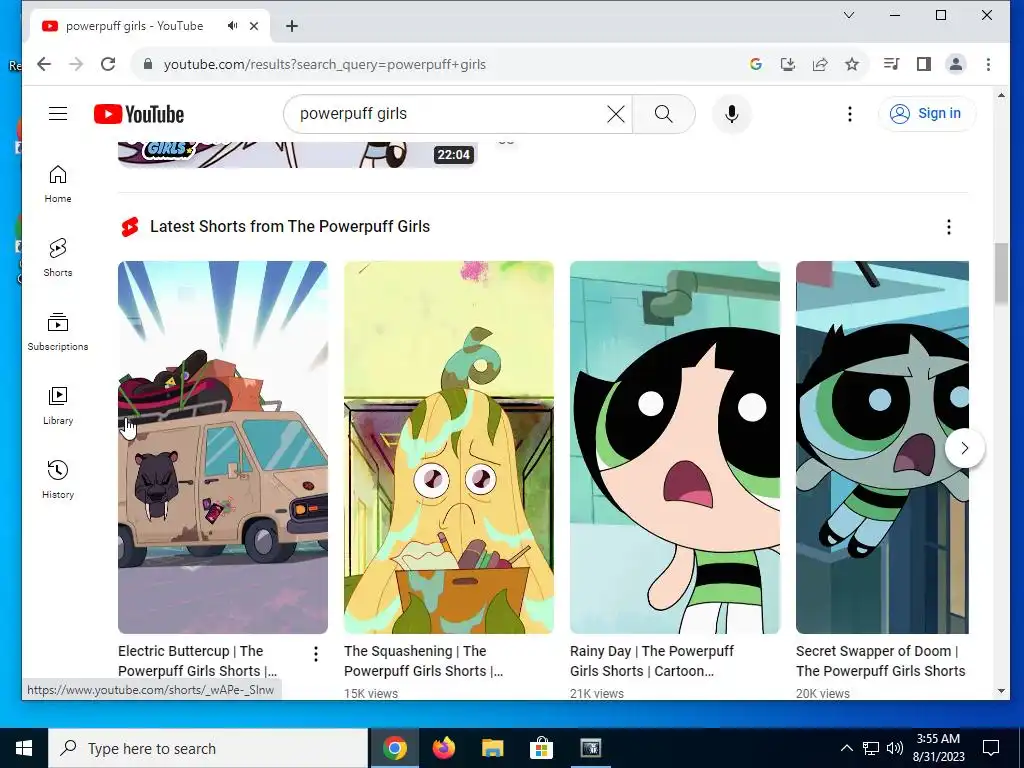Screen dimensions: 1024x768
Task: Click the scrollbar down arrow
Action: click(x=1001, y=691)
